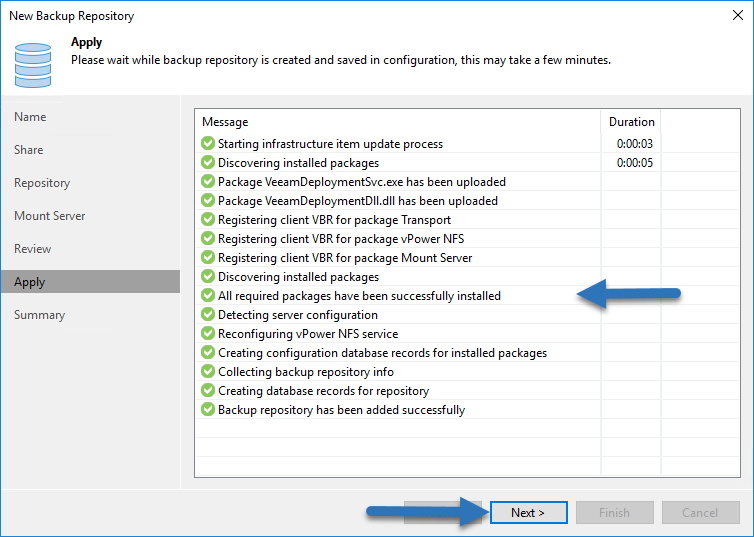This screenshot has height=537, width=754.
Task: Click green check by Collecting backup repository info
Action: [208, 371]
